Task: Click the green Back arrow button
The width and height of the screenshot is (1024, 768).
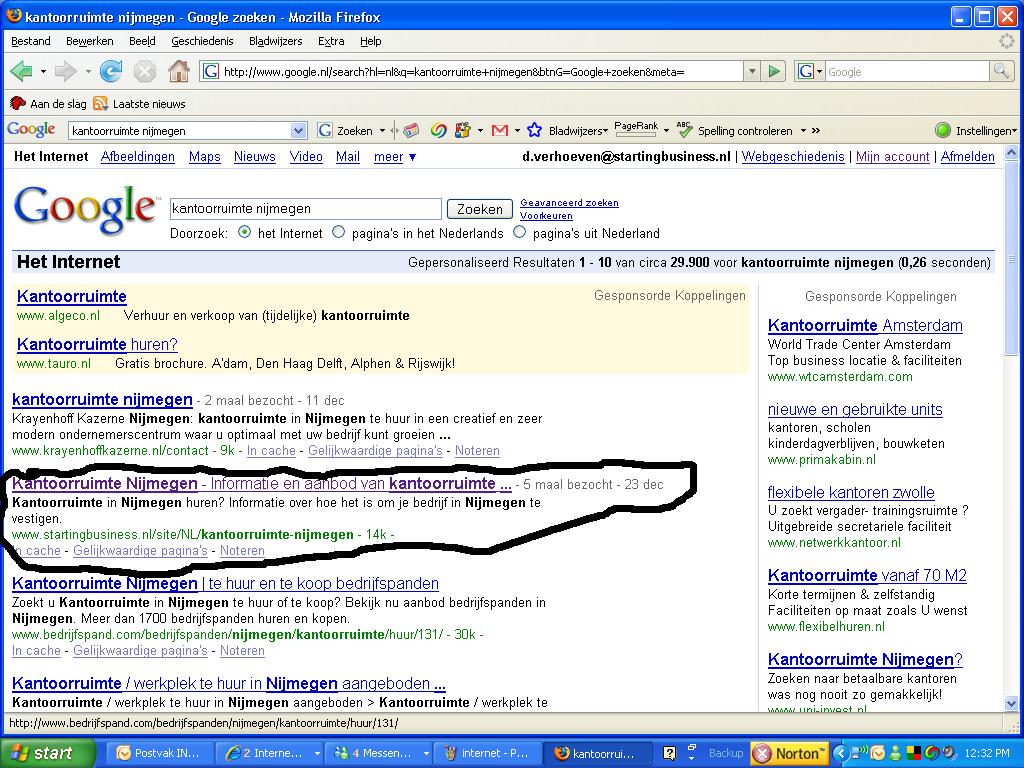Action: (22, 71)
